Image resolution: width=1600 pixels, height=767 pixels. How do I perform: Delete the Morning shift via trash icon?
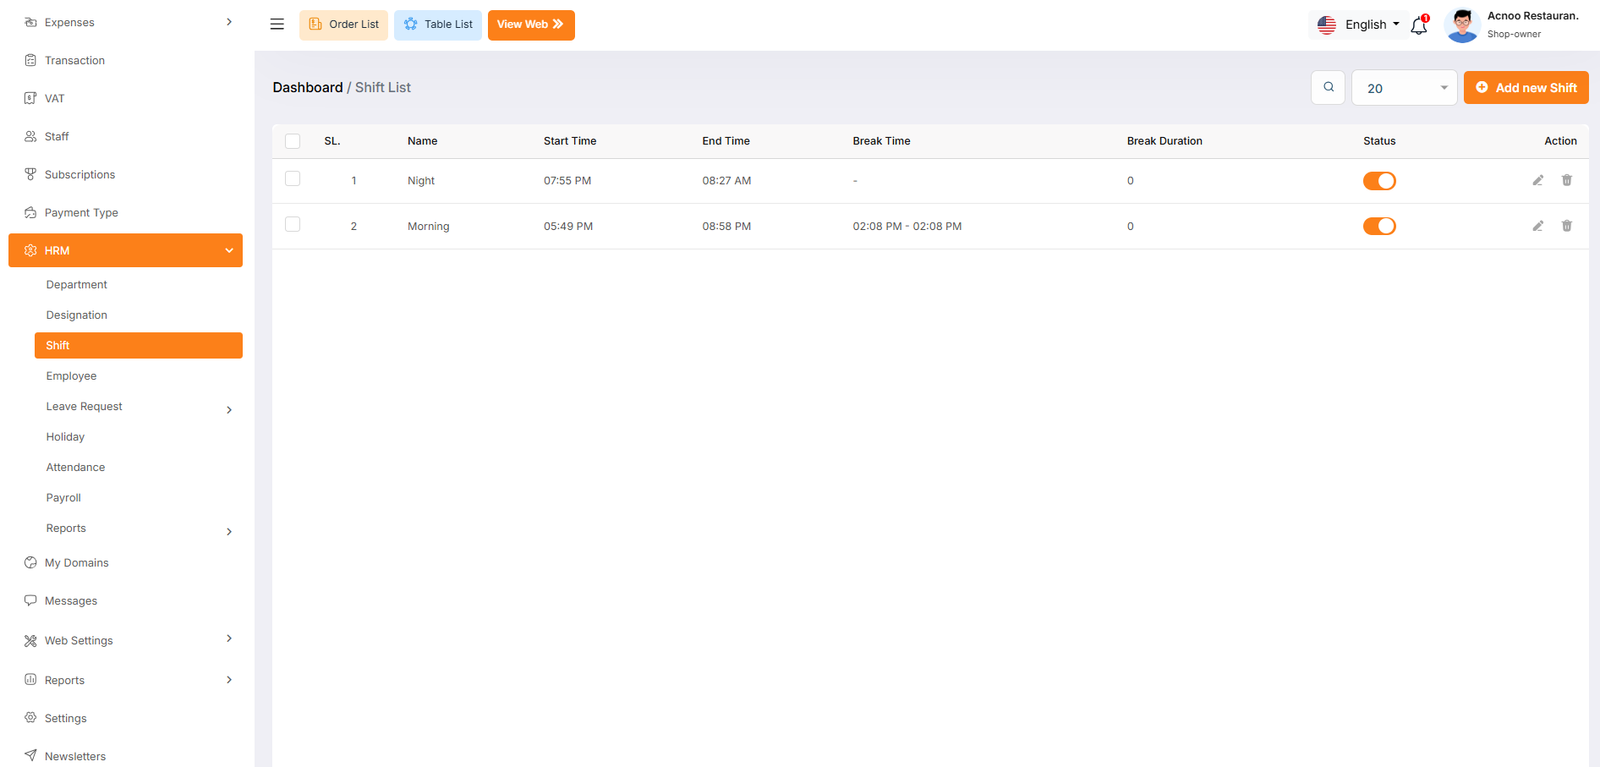[1567, 226]
